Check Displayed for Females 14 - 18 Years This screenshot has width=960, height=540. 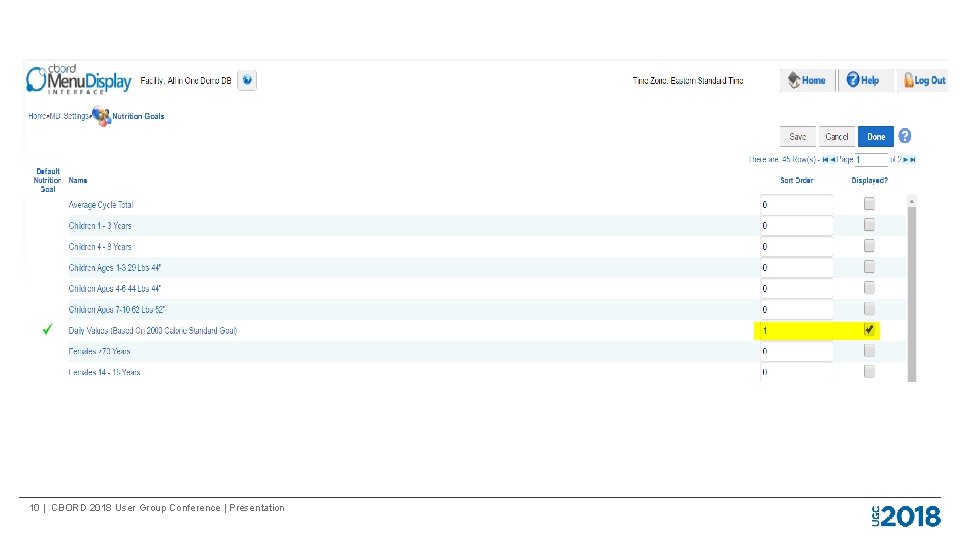point(869,372)
